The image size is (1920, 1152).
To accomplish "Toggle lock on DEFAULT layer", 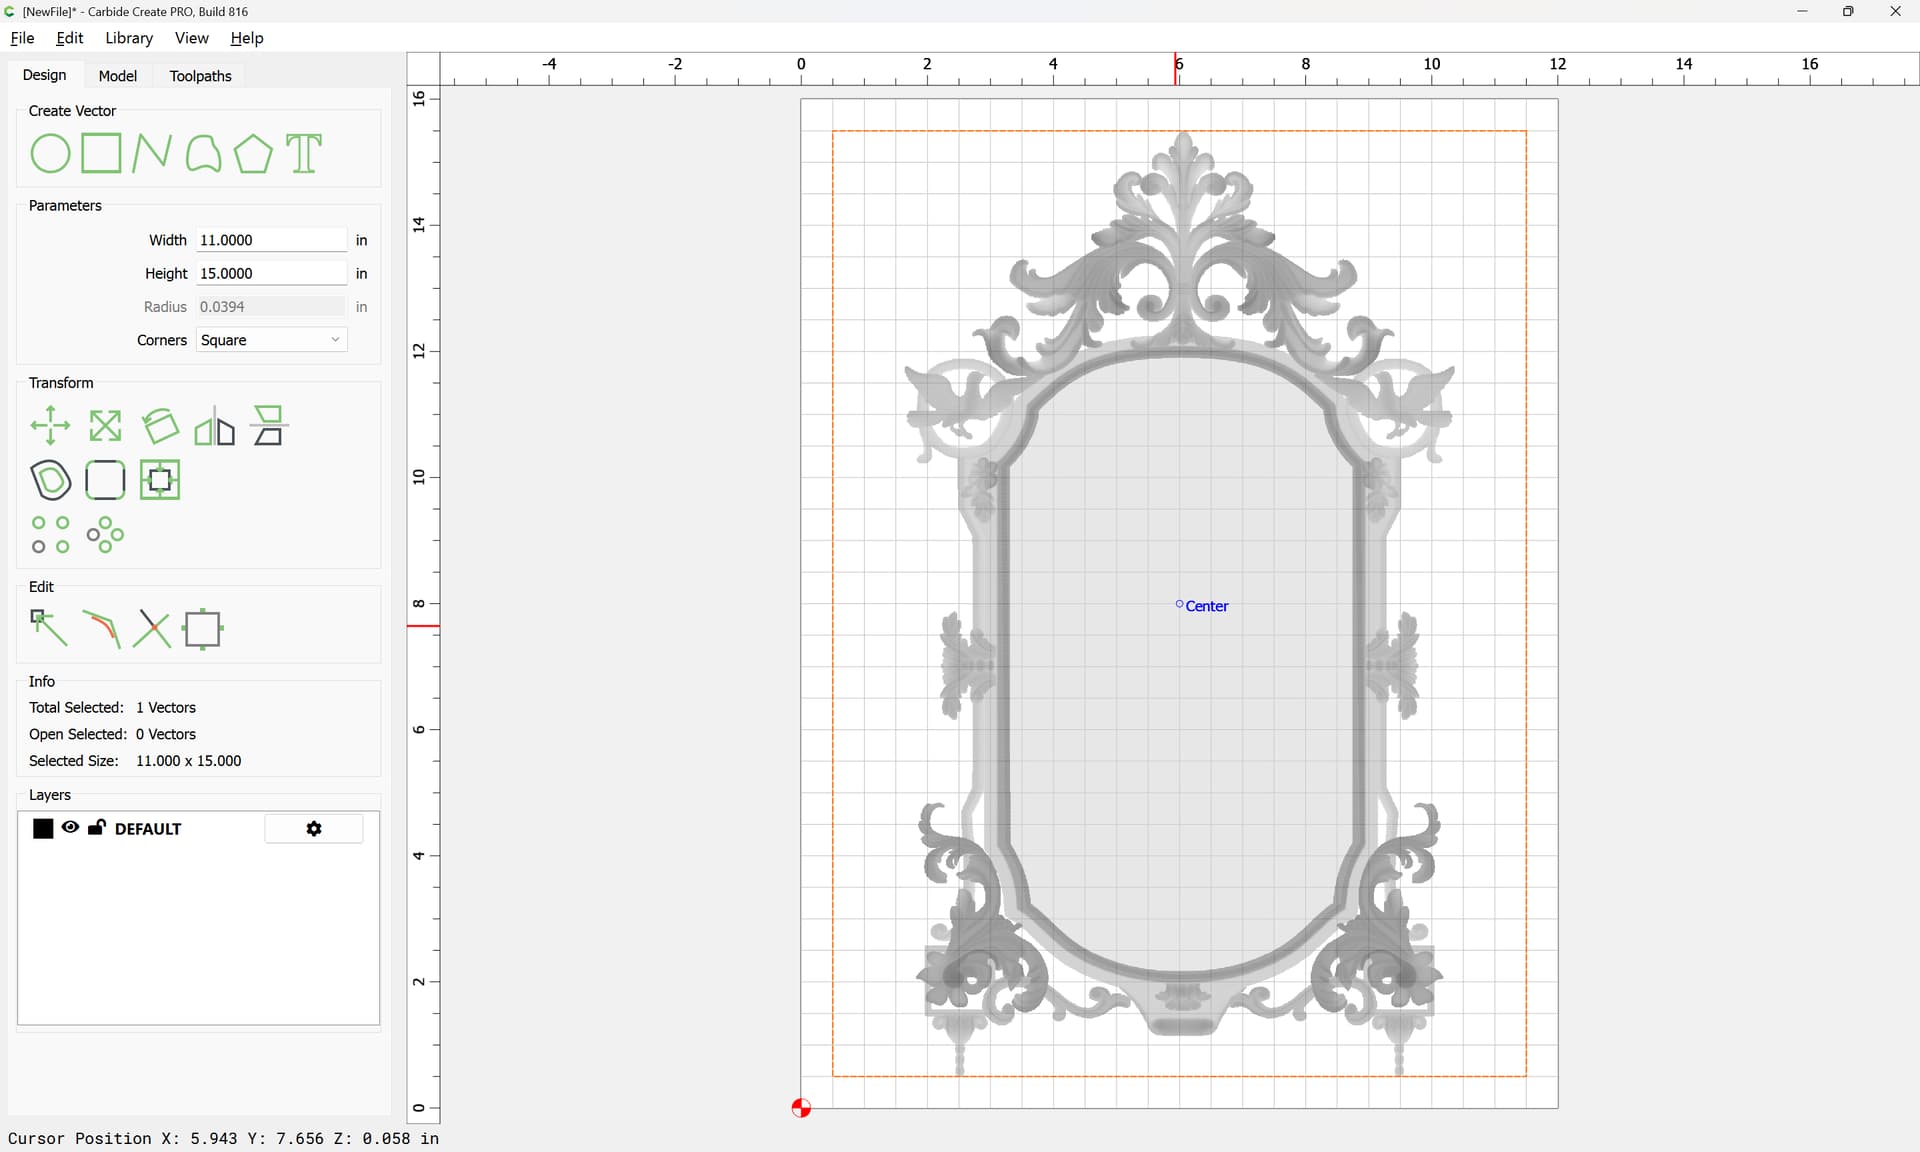I will tap(97, 828).
